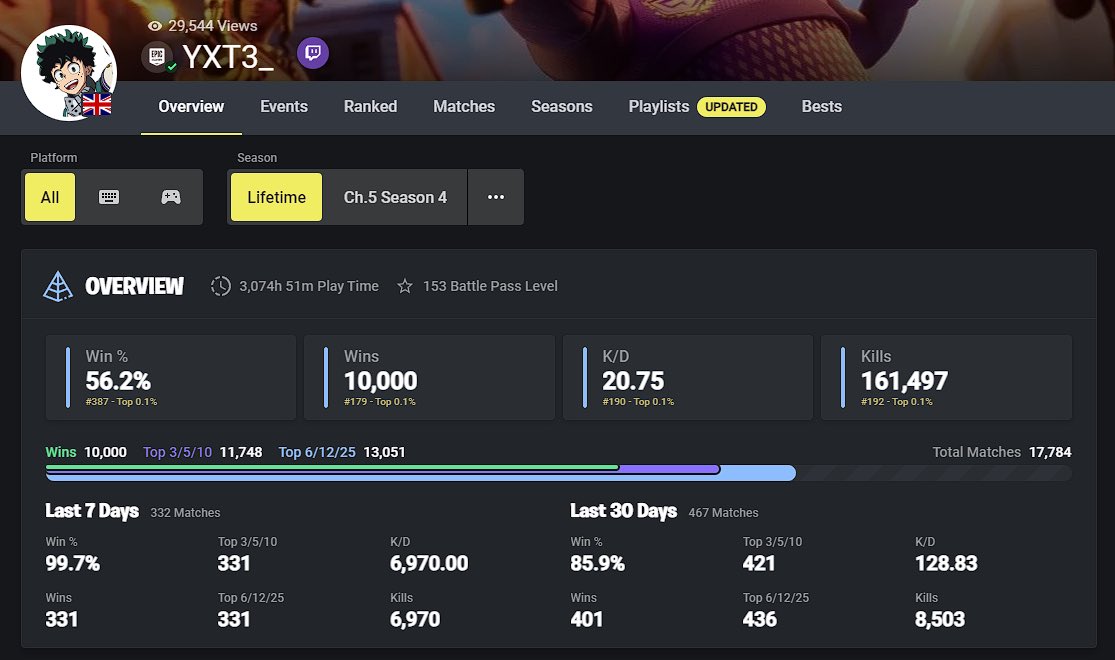Screen dimensions: 1115x660
Task: Click 153 Battle Pass Level text
Action: (x=490, y=286)
